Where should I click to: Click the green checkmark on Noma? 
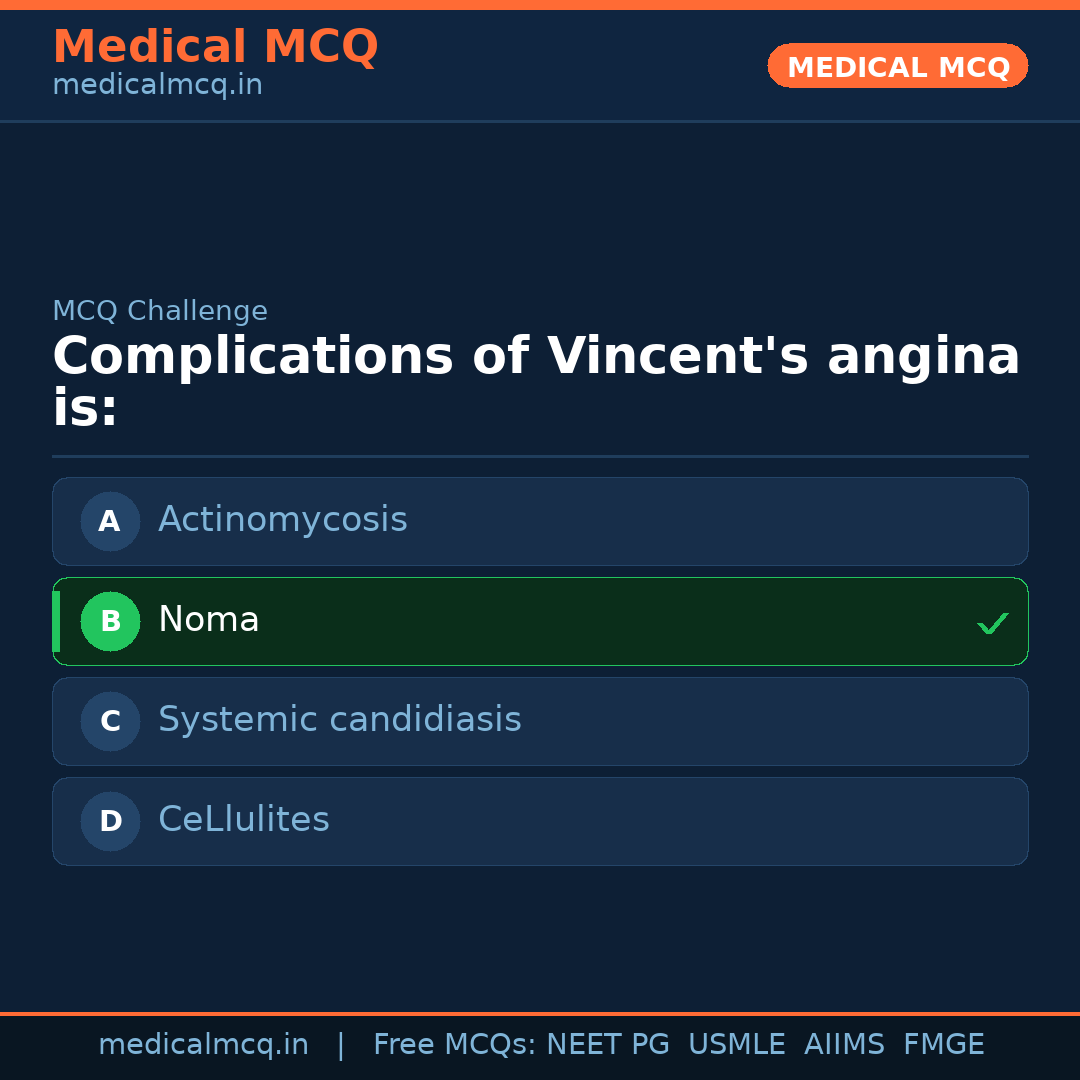point(992,623)
